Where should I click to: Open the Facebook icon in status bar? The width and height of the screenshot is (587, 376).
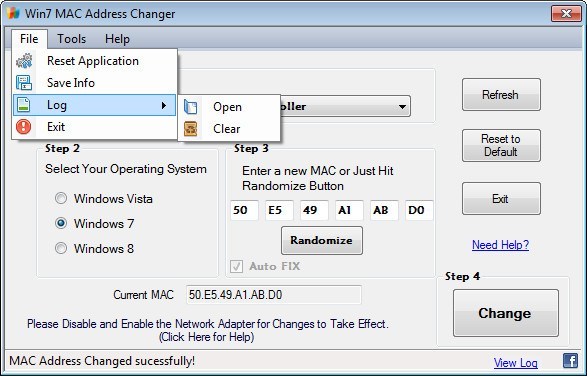pyautogui.click(x=570, y=361)
